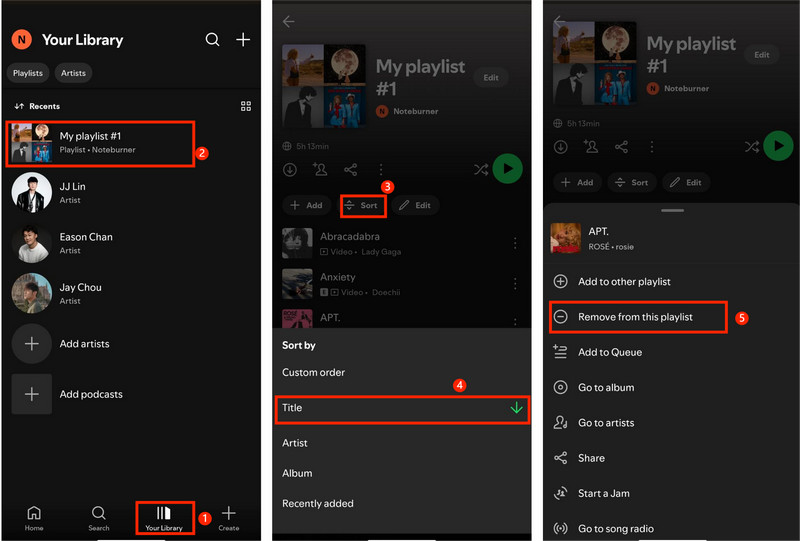Choose Share in track menu
Screen dimensions: 800x541
[x=671, y=458]
